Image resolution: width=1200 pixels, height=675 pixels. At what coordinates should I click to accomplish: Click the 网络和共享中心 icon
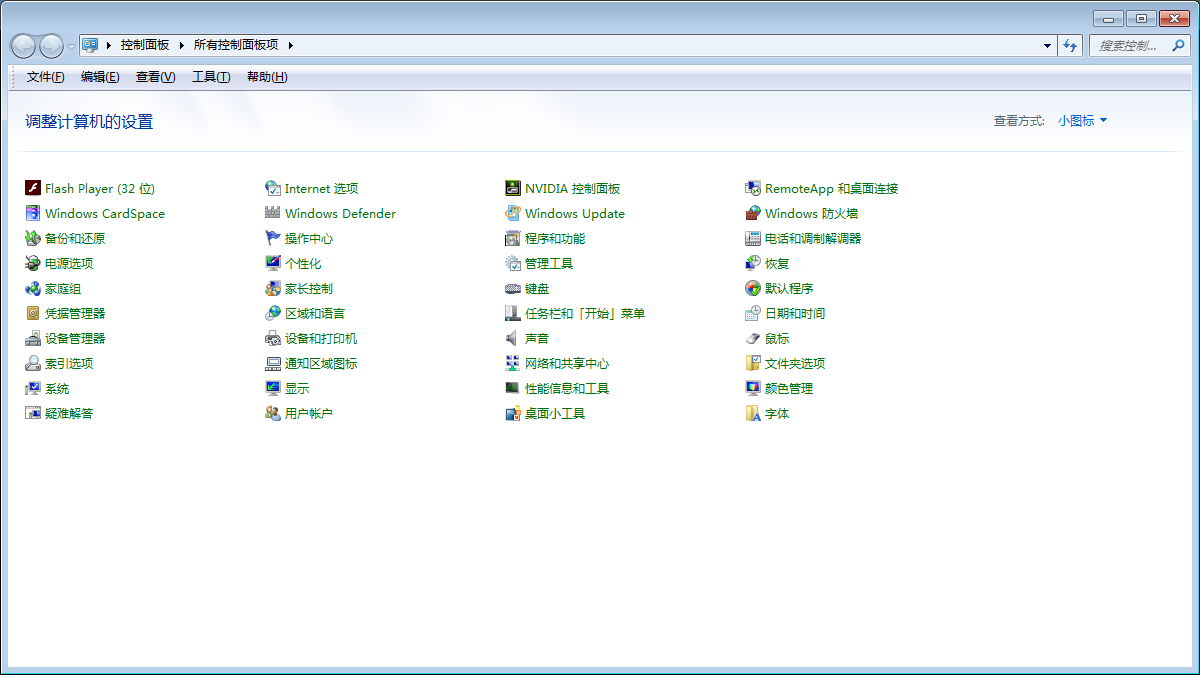513,363
